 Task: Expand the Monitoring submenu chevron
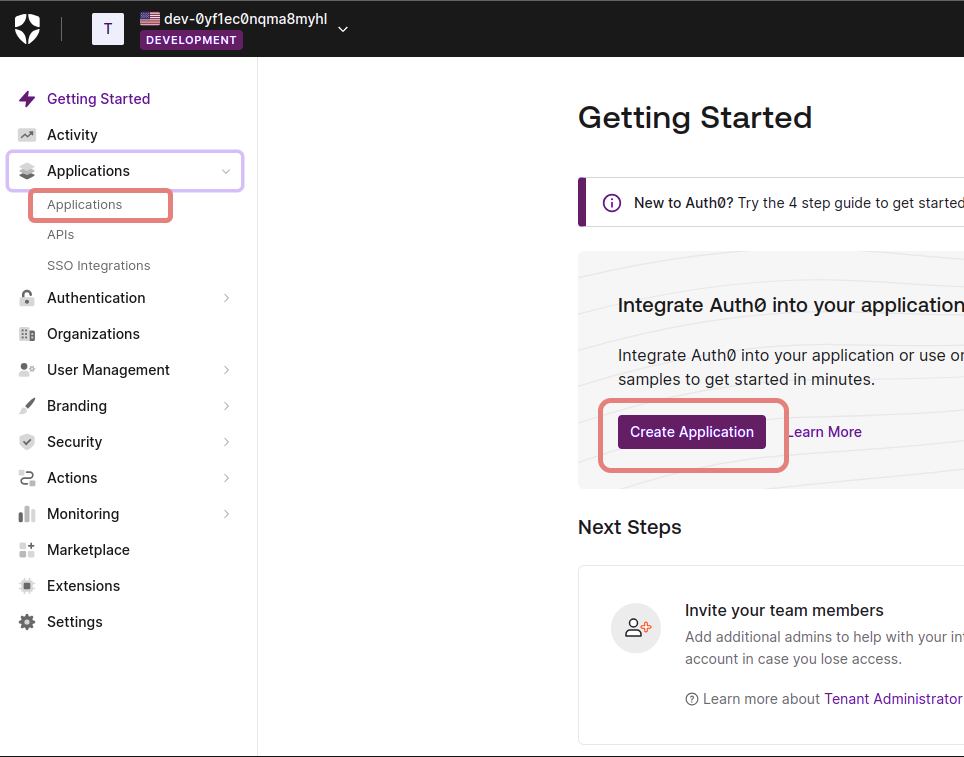pyautogui.click(x=226, y=514)
